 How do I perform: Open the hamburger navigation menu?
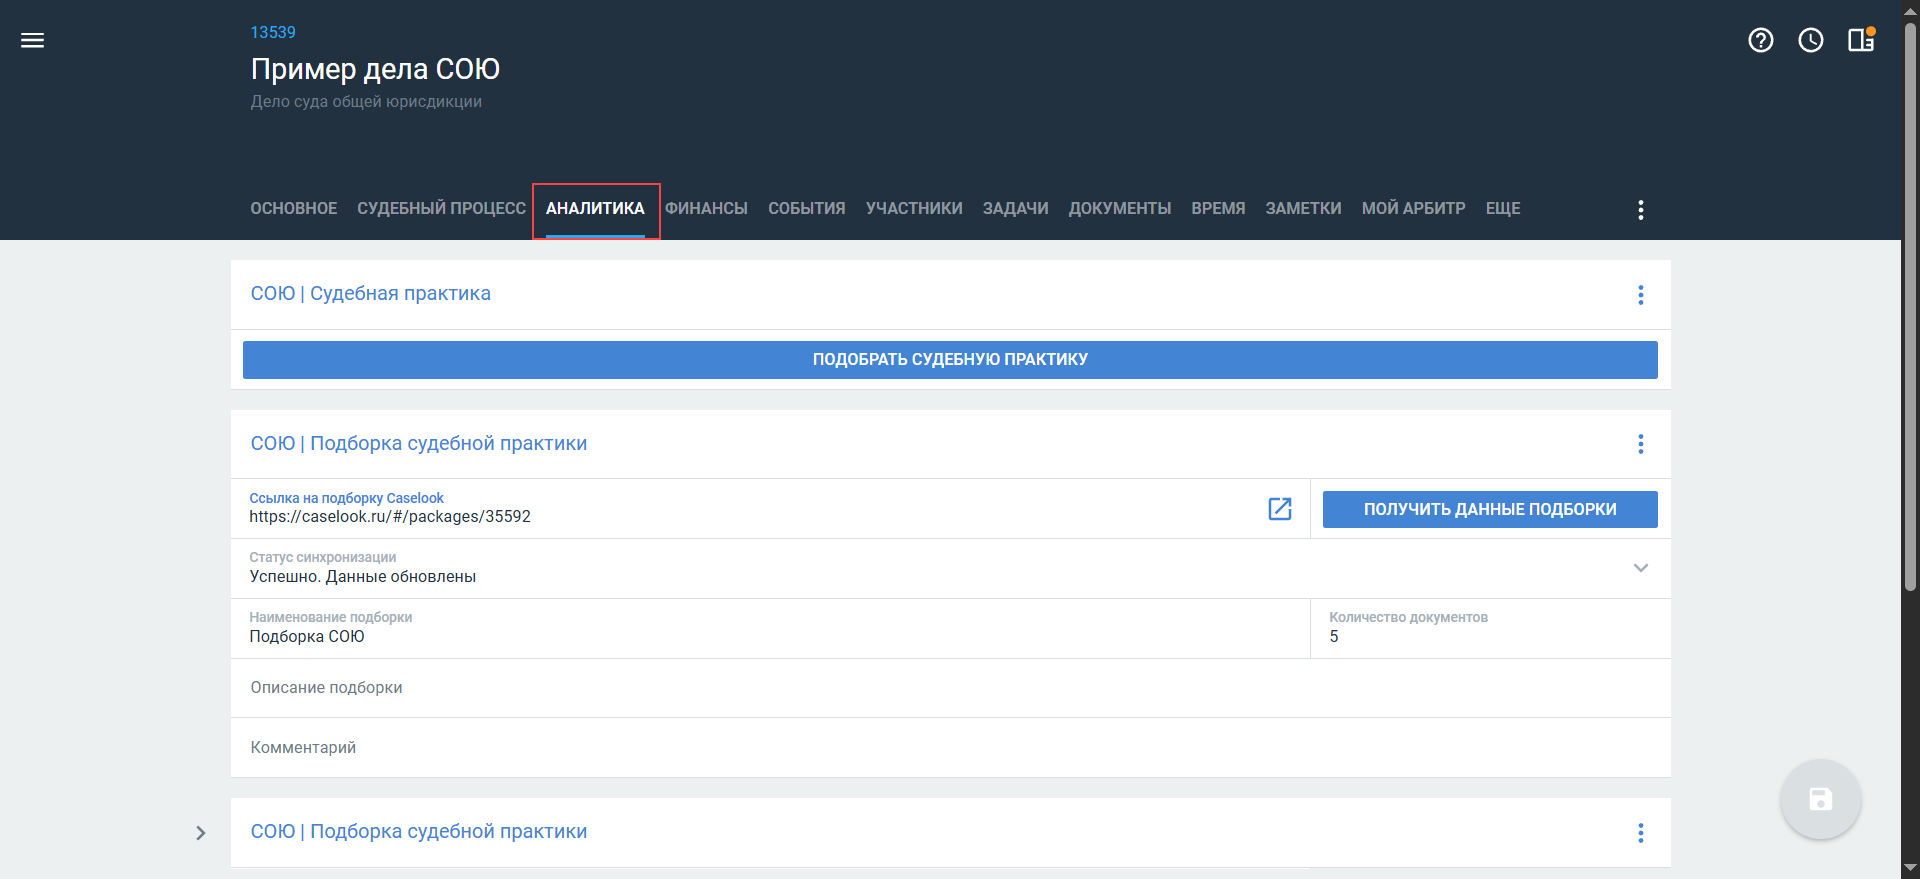tap(33, 40)
